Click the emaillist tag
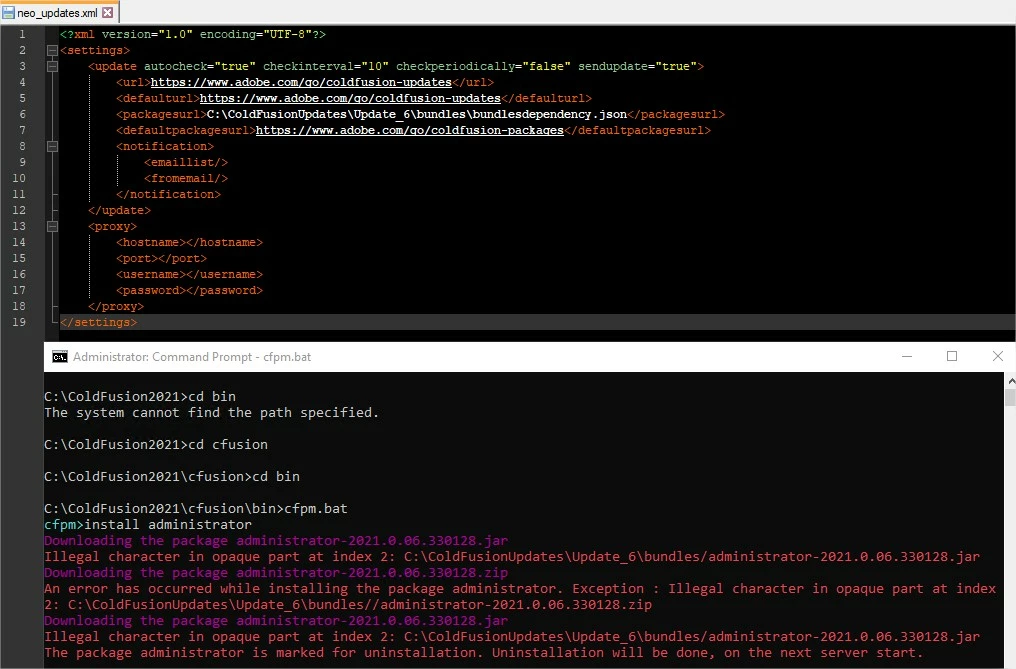The height and width of the screenshot is (669, 1016). [186, 162]
